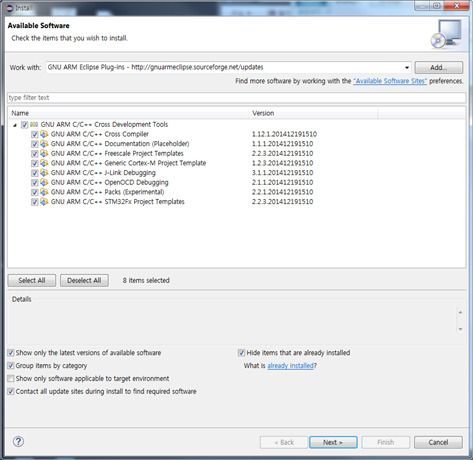Click the Packs (Experimental) feature icon
Viewport: 473px width, 460px height.
[x=44, y=192]
